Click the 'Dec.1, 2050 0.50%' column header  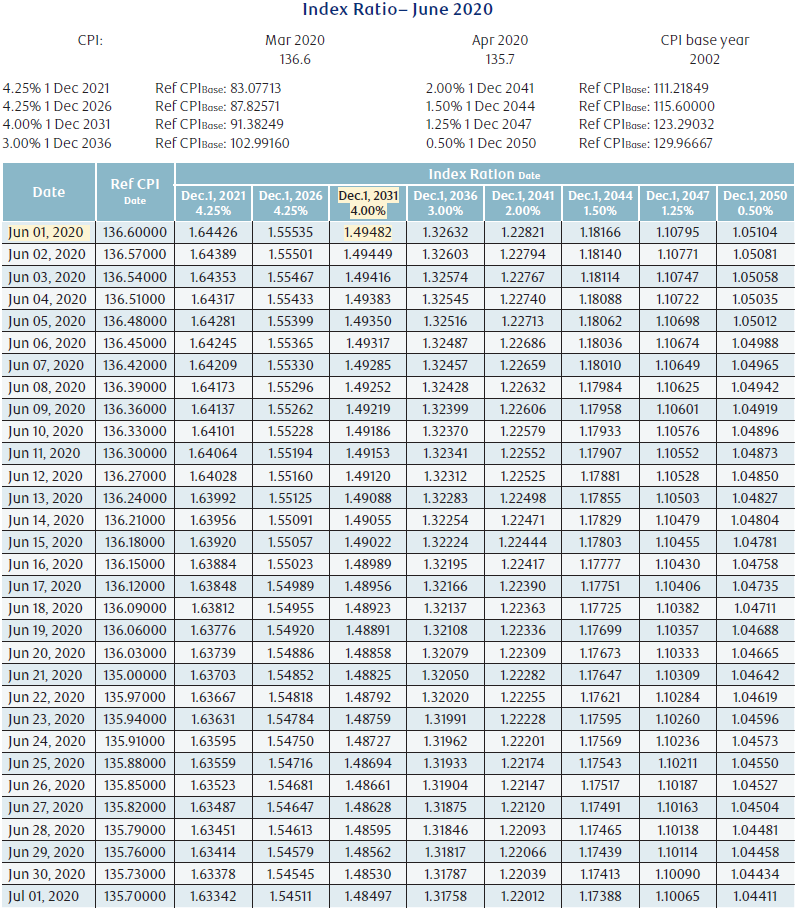(x=755, y=203)
